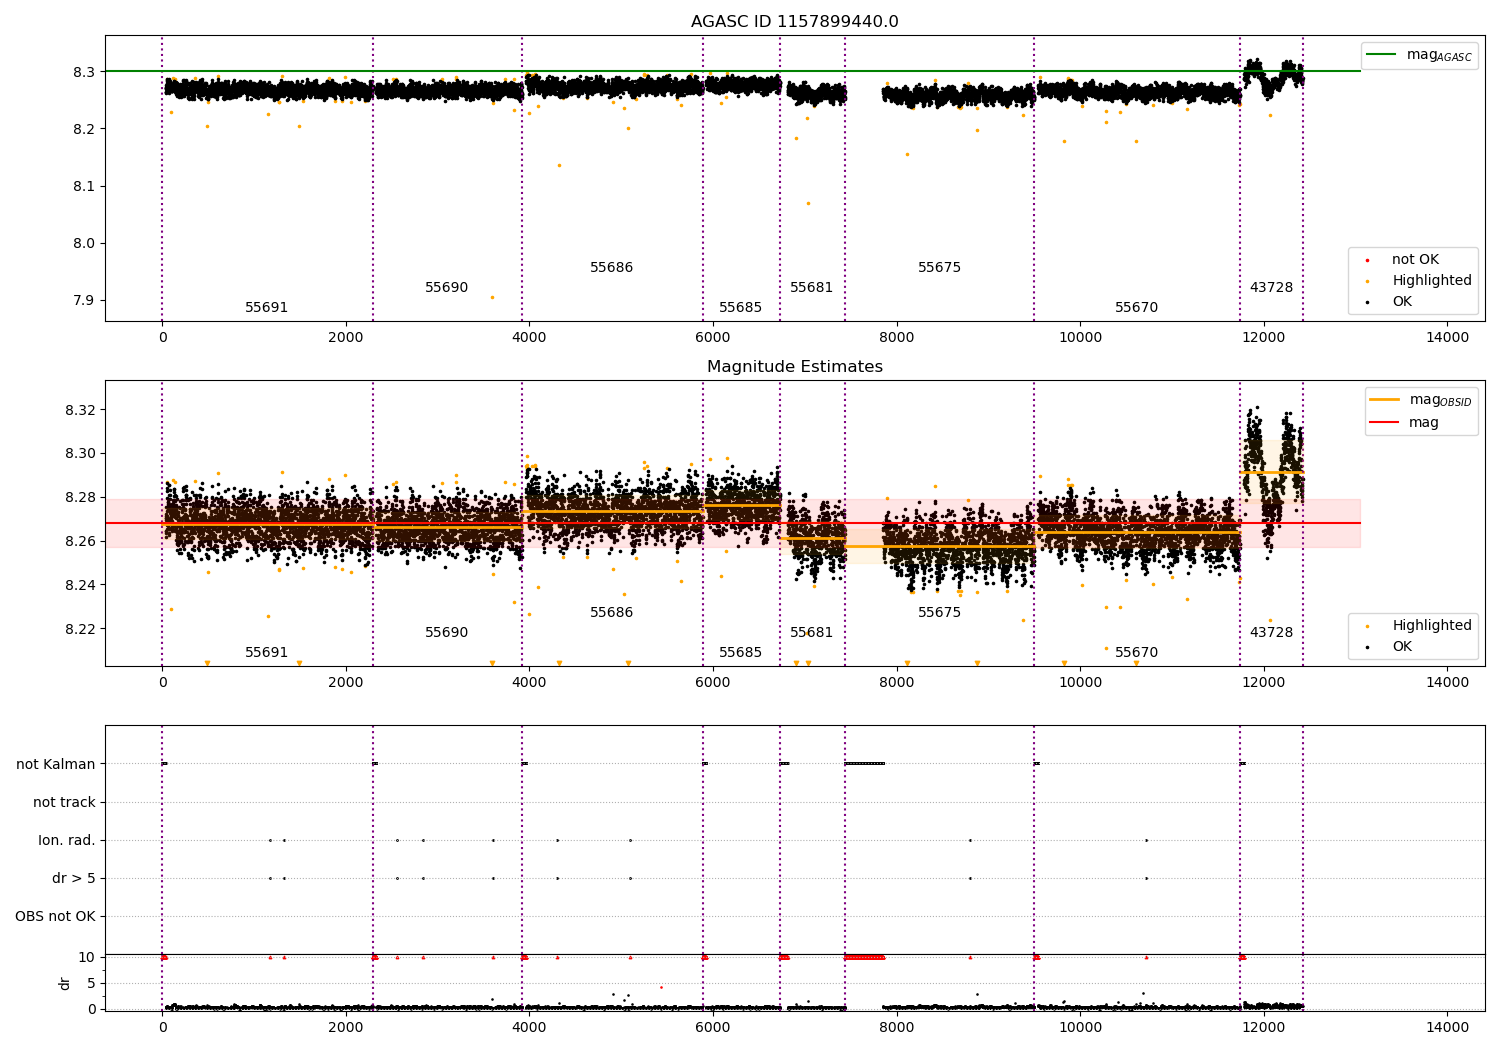Click obsid label 55690 in the top plot
The width and height of the screenshot is (1500, 1050).
446,288
